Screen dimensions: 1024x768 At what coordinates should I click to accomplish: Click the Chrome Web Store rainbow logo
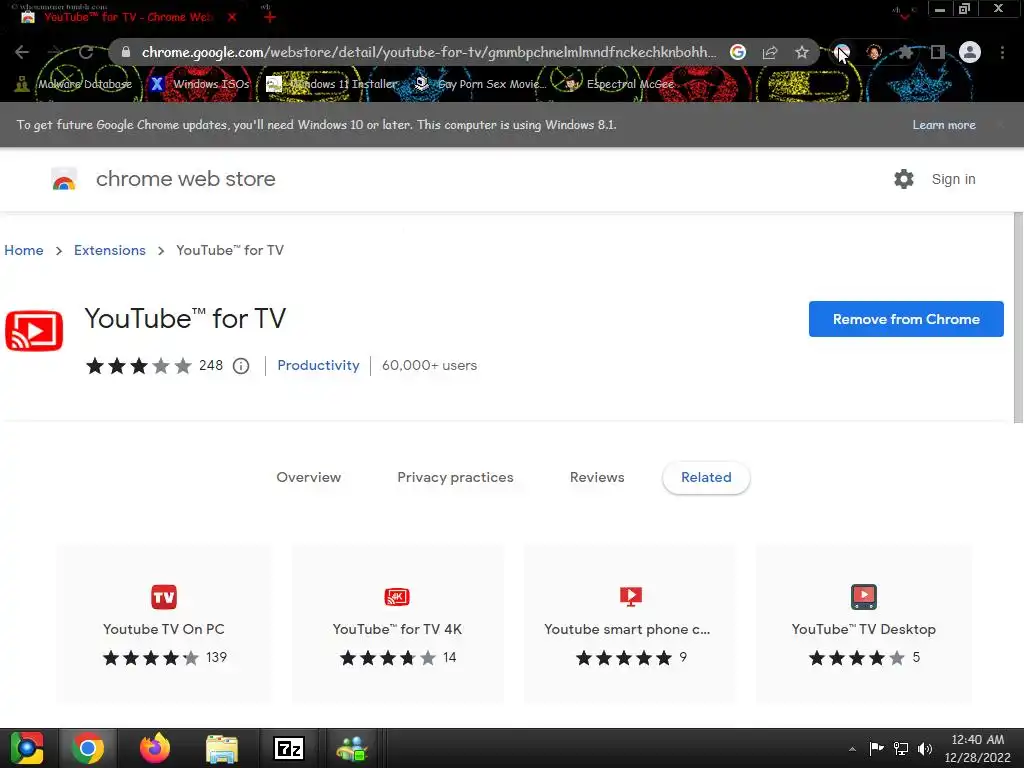(64, 179)
